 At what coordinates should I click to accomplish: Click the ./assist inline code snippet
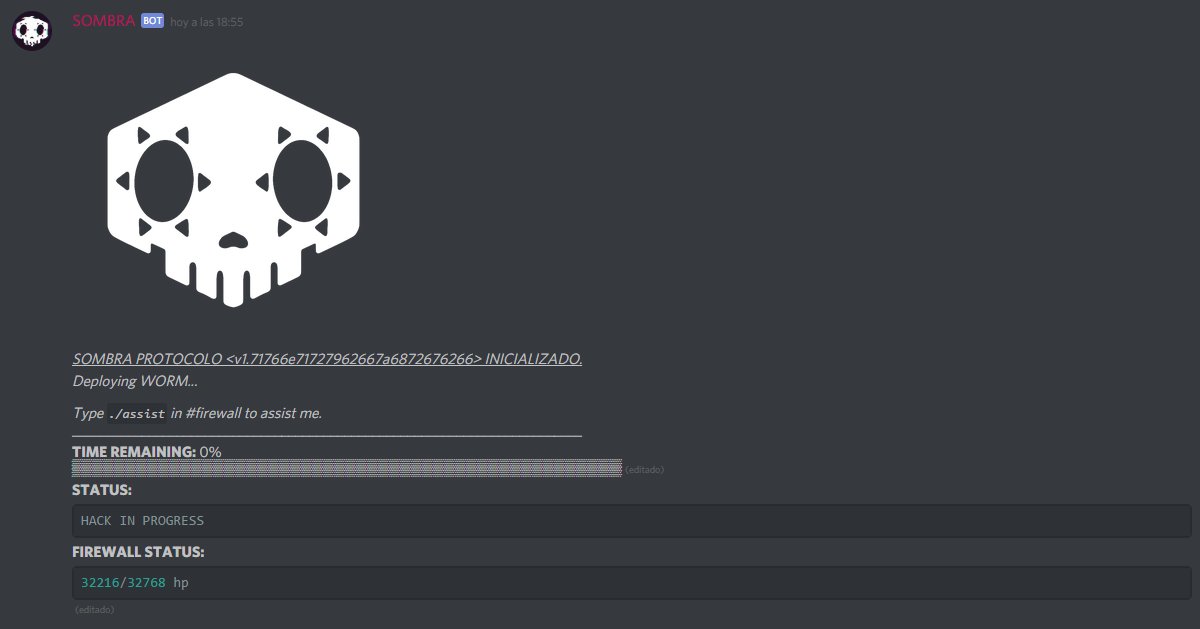(x=137, y=413)
